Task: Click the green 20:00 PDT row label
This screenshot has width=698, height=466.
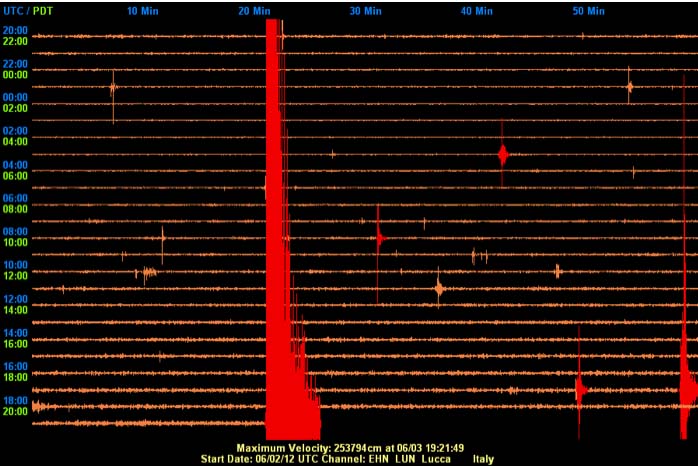Action: click(x=15, y=410)
